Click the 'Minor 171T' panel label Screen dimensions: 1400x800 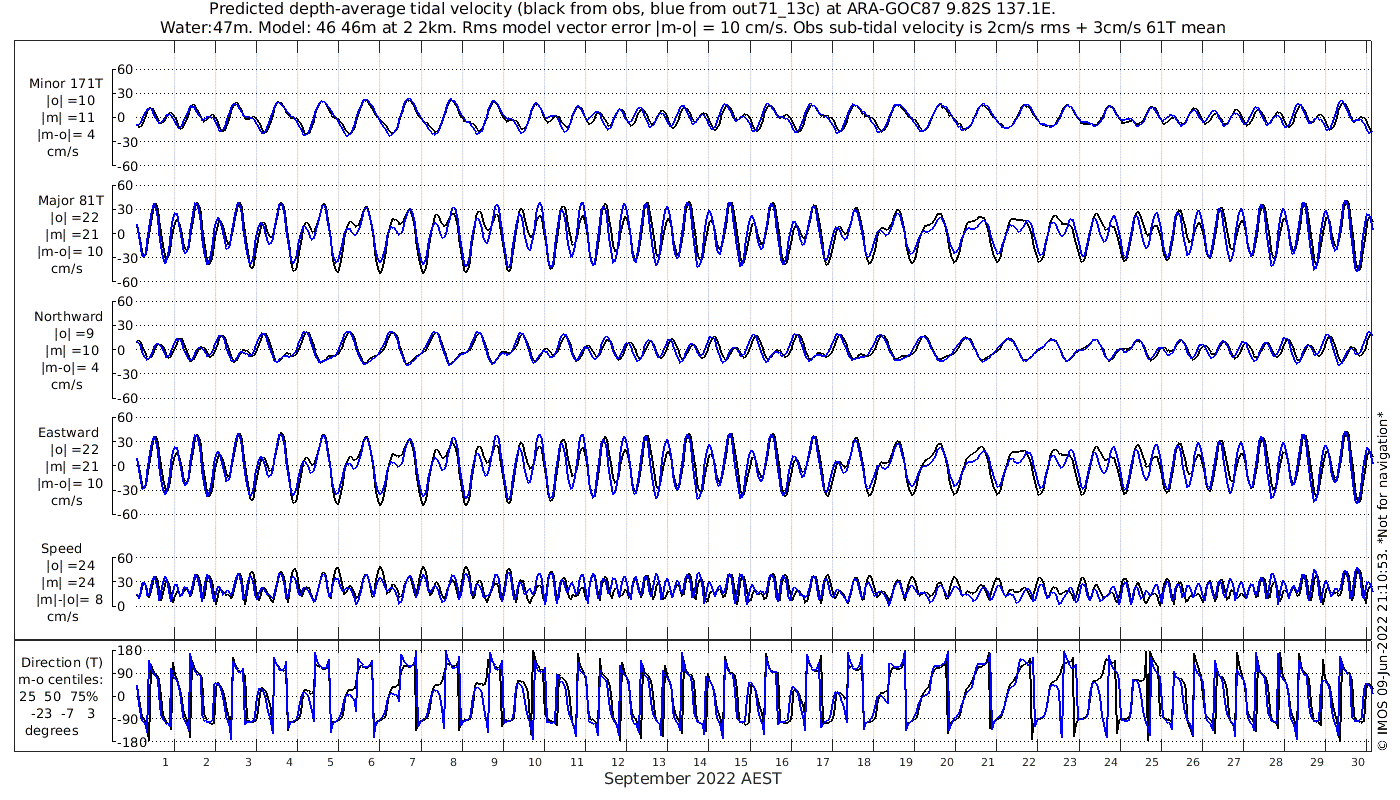point(66,84)
